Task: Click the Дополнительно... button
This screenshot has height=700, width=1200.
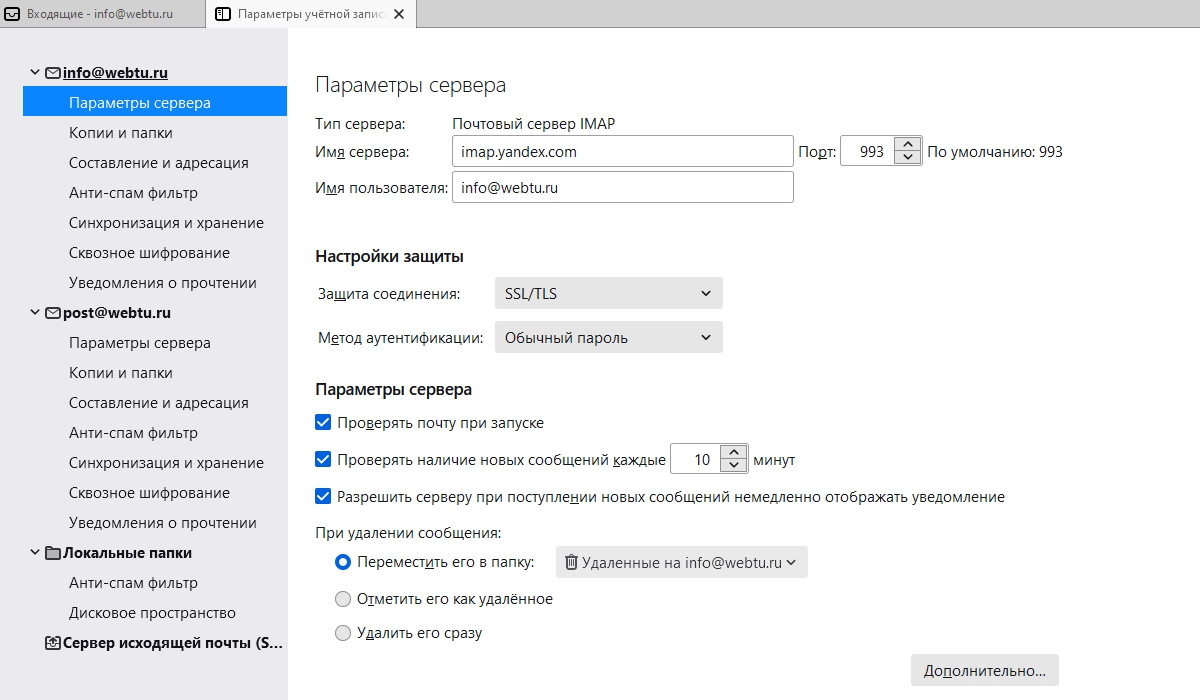Action: (x=984, y=670)
